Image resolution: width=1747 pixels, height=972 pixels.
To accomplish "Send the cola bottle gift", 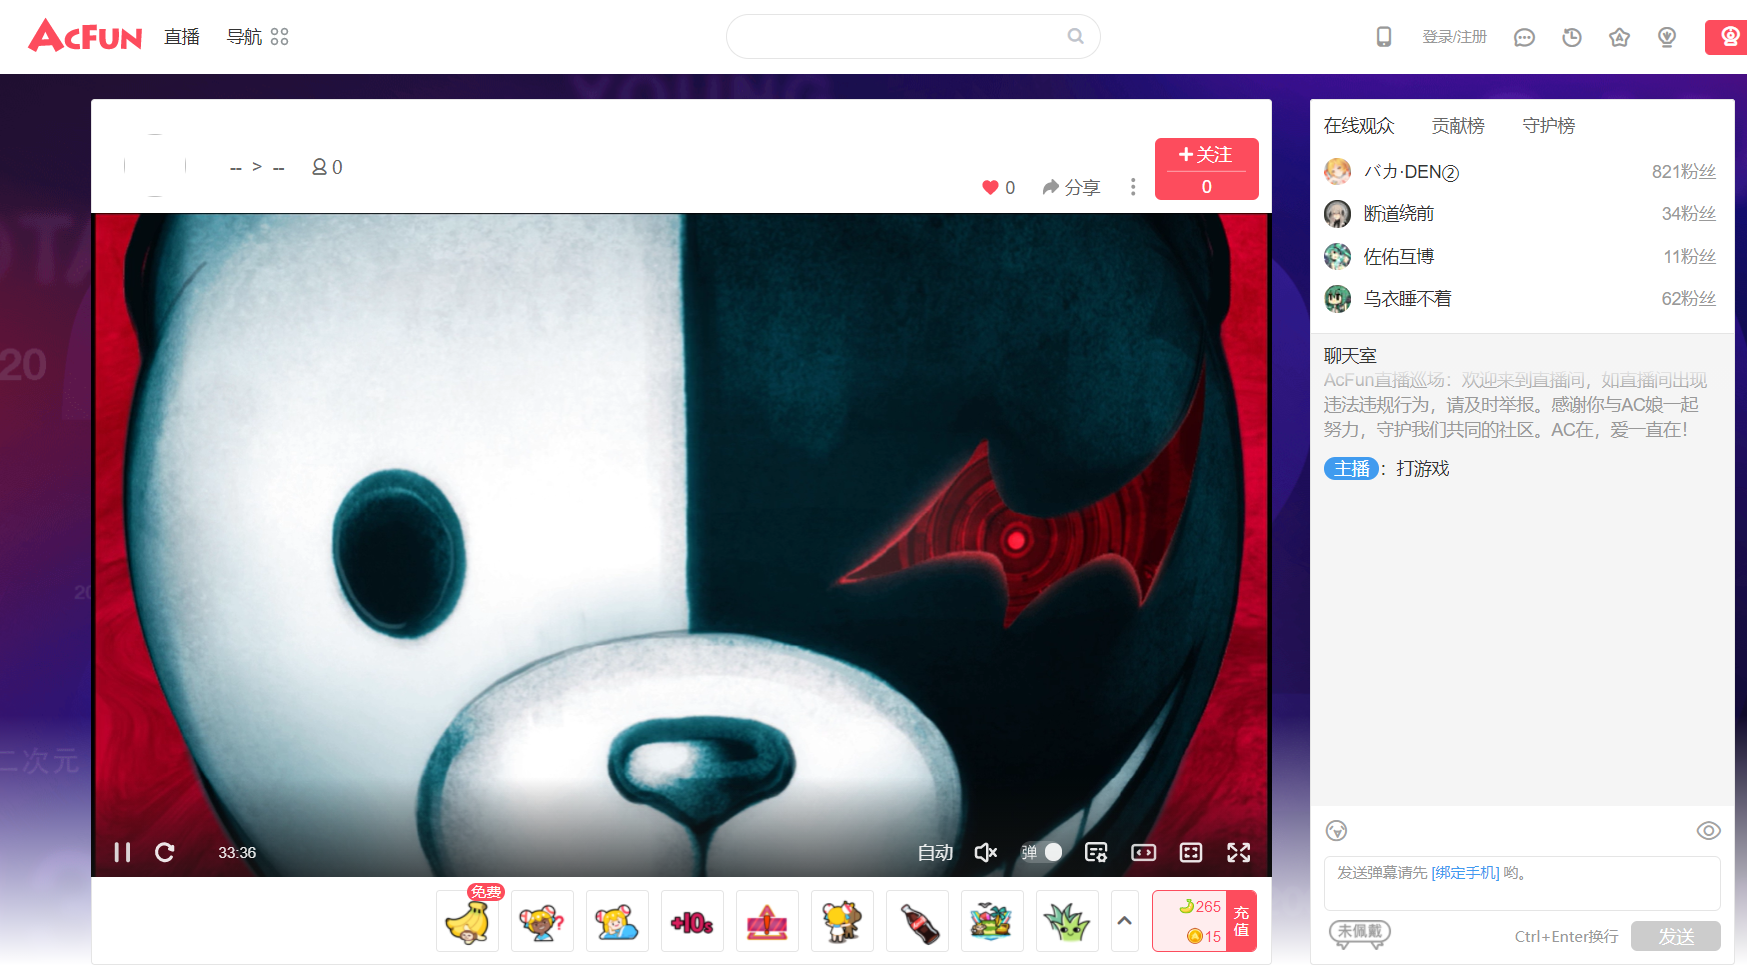I will tap(917, 920).
